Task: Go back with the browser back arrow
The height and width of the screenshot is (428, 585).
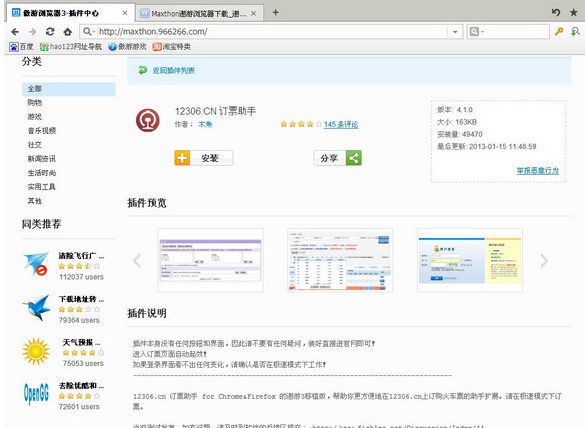Action: (x=15, y=32)
